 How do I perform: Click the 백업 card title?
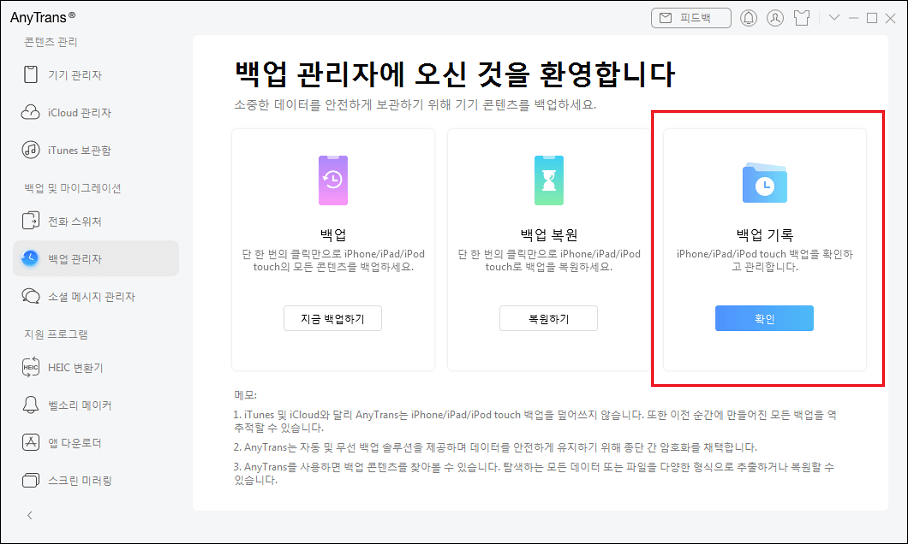pos(333,235)
